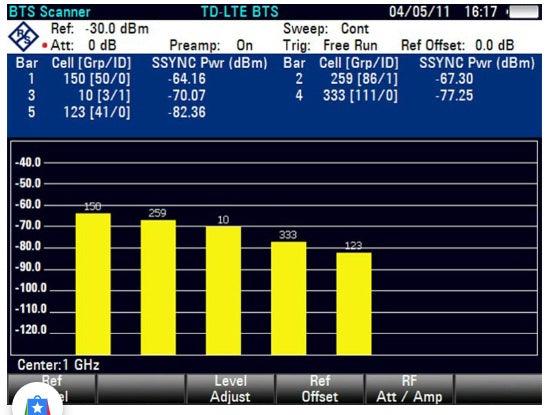Image resolution: width=548 pixels, height=415 pixels.
Task: Click the yellow bar labeled 123
Action: point(354,304)
